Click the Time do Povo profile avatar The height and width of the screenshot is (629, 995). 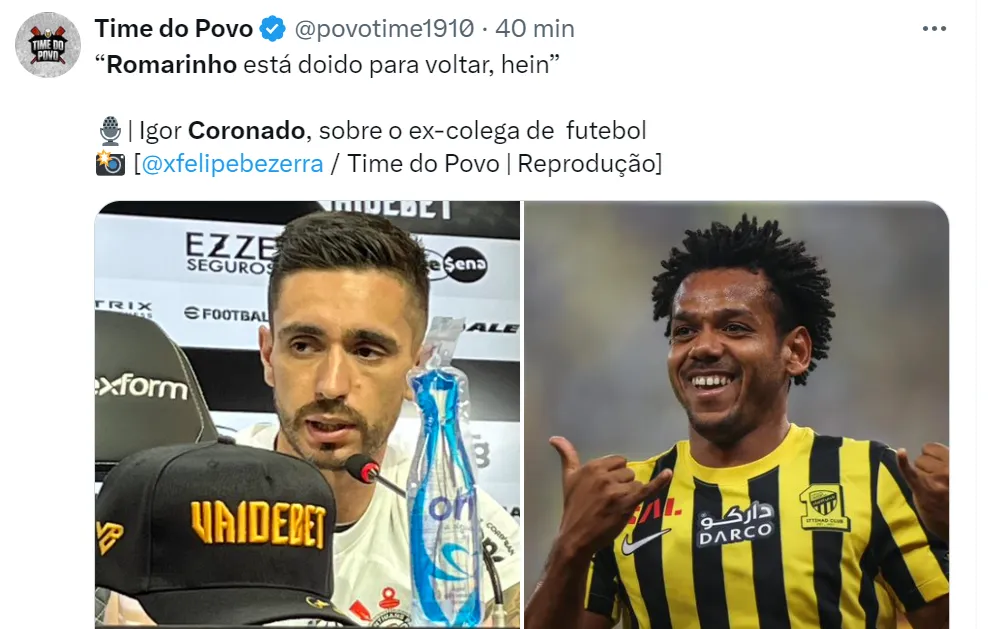[48, 45]
